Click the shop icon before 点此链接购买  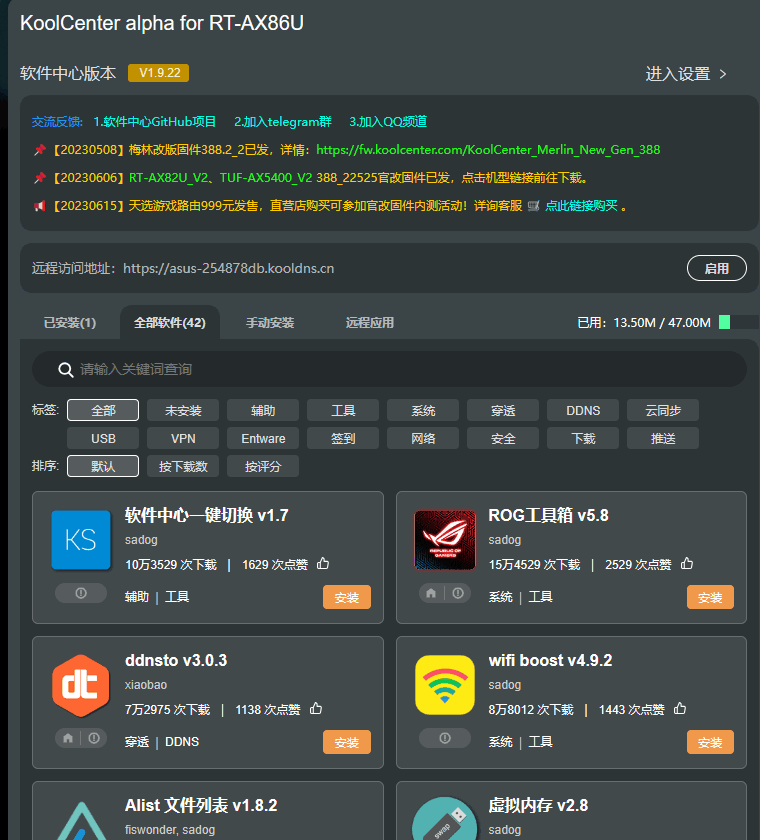pos(533,206)
